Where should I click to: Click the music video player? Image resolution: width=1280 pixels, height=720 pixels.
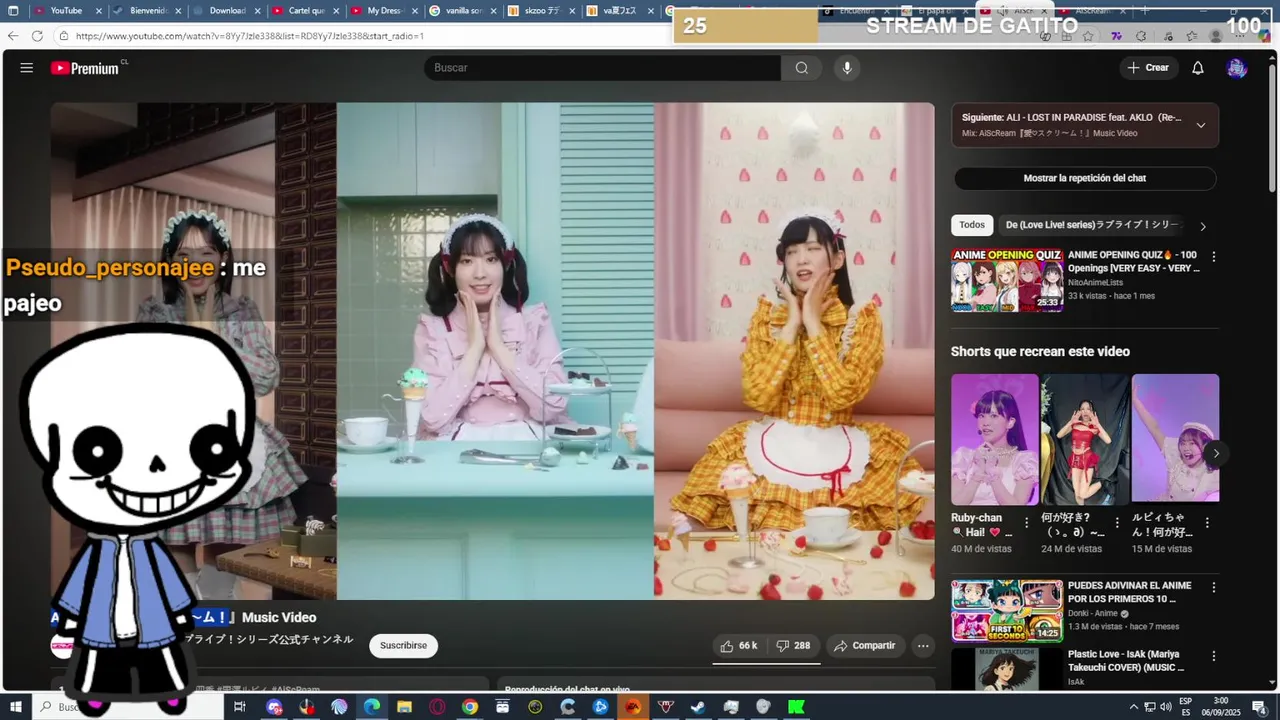point(493,351)
